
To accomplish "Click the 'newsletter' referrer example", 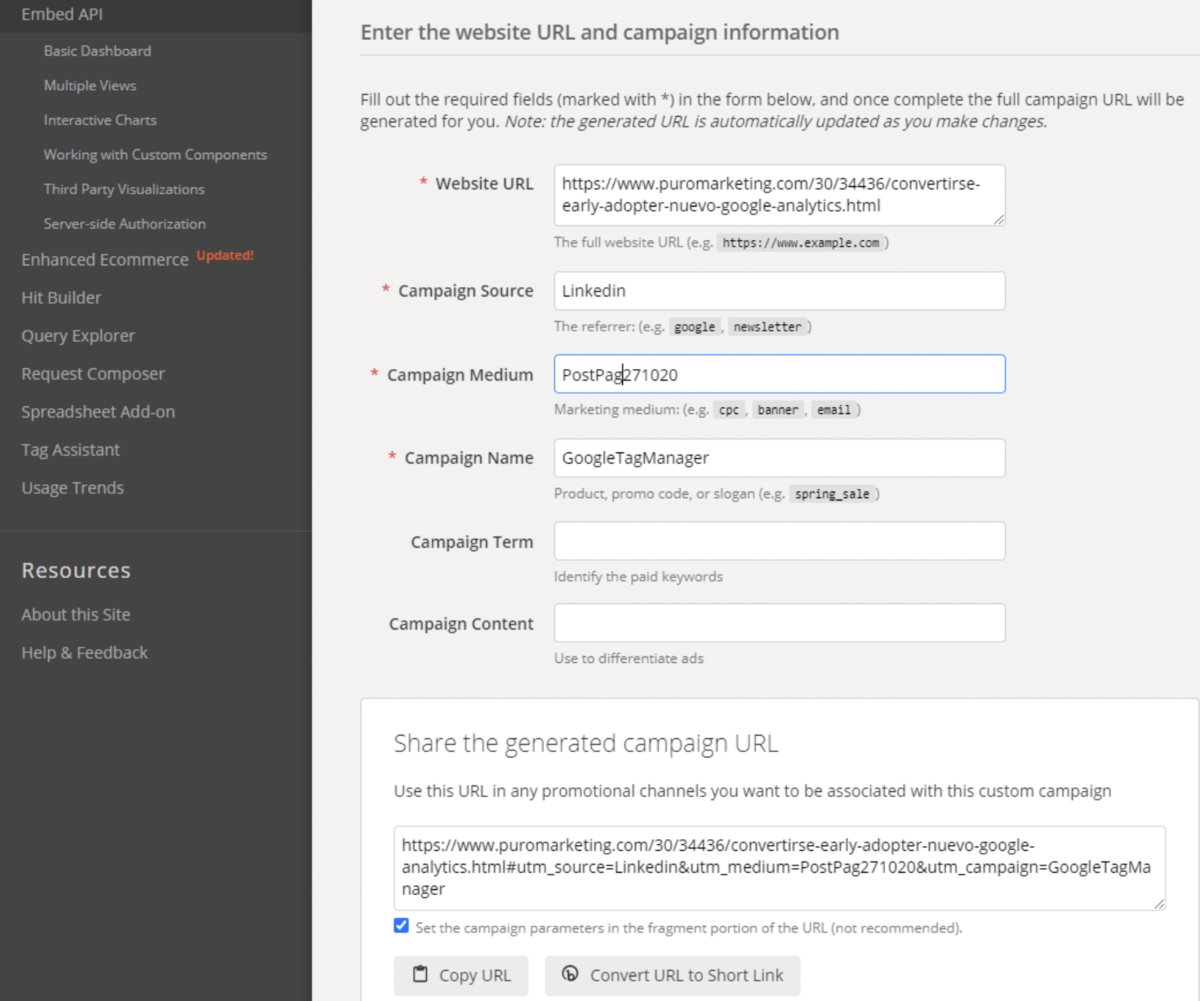I will [768, 327].
